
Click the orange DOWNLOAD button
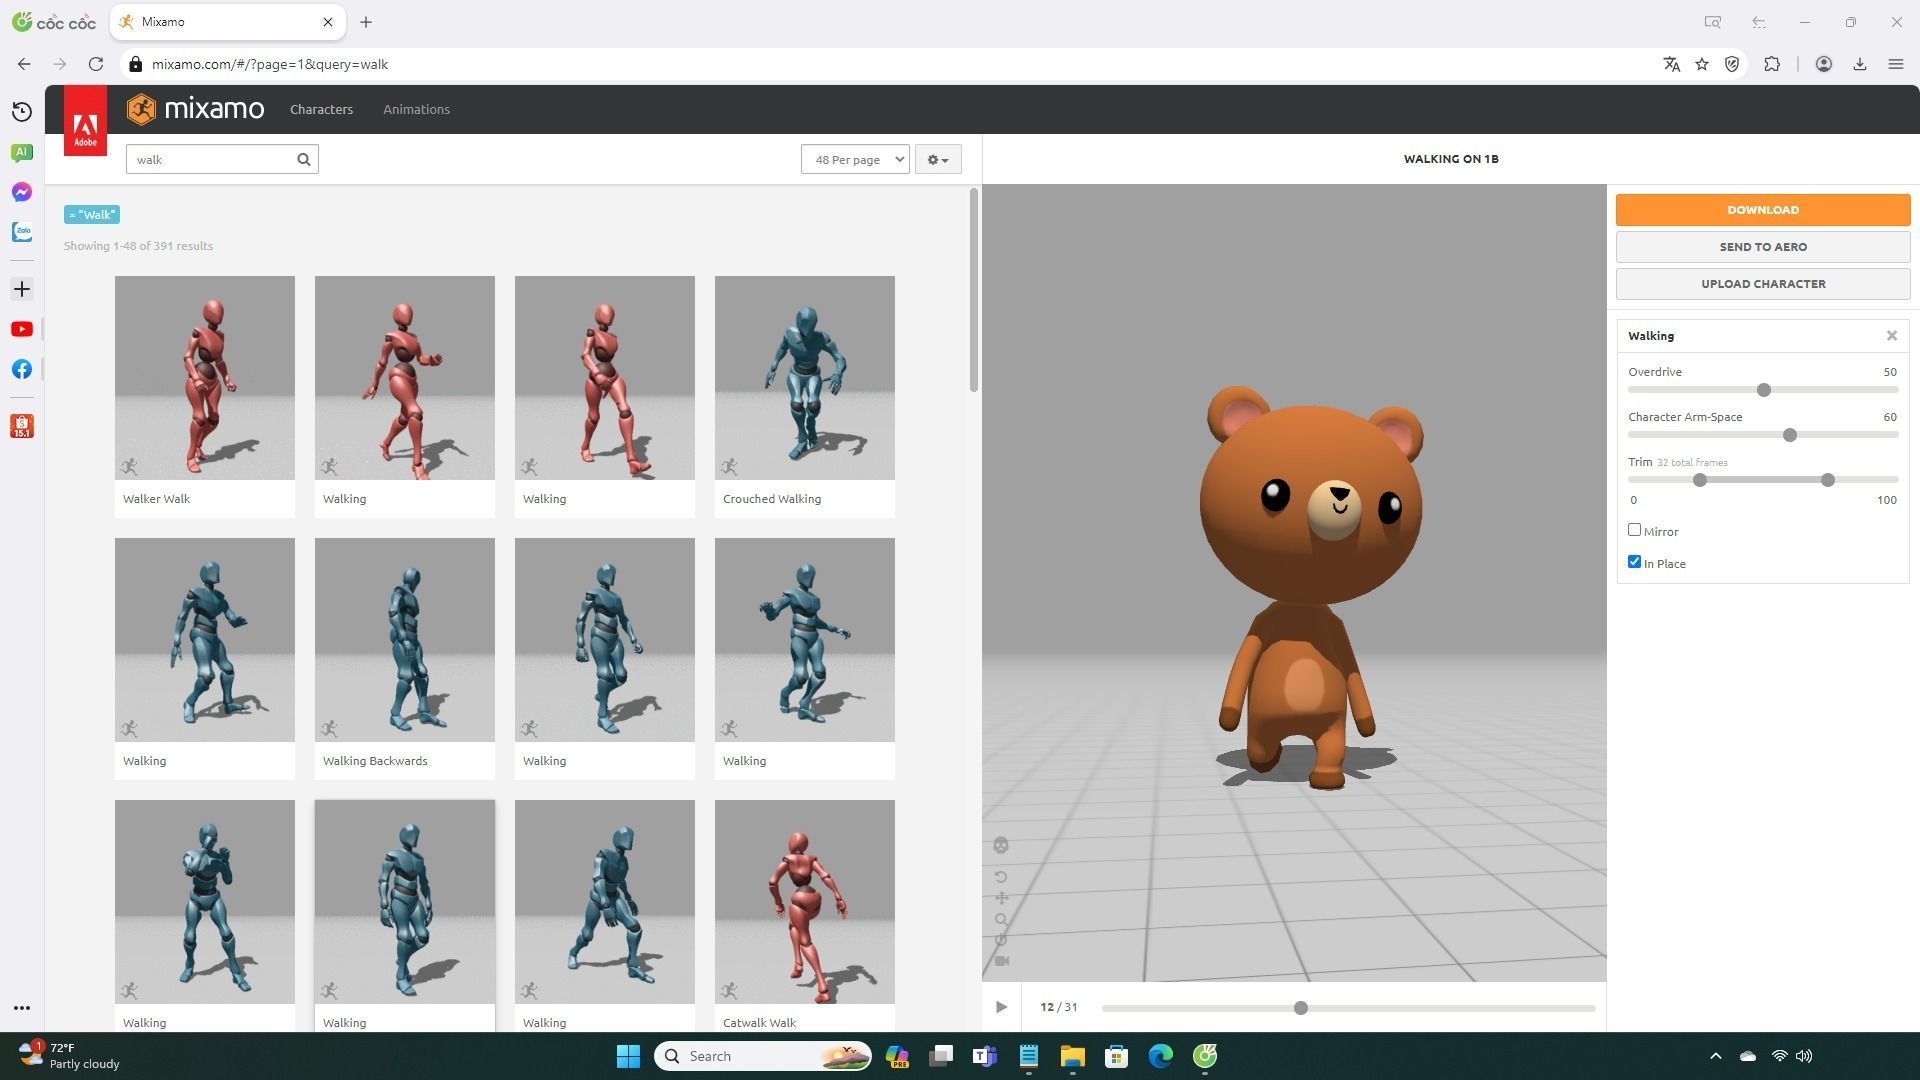(1763, 210)
